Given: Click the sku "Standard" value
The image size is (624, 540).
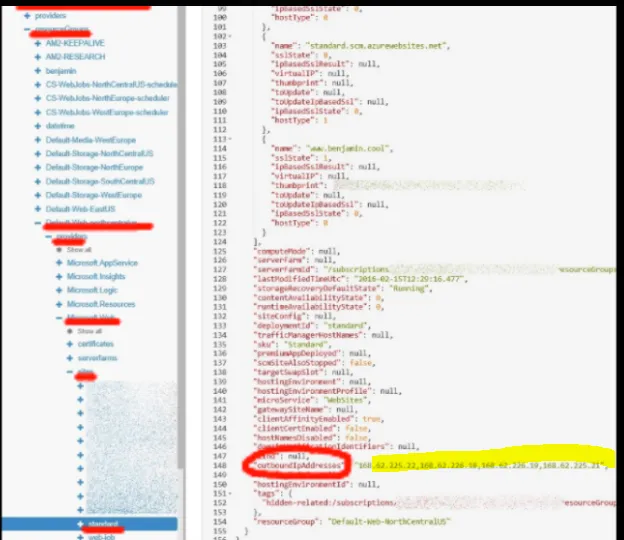Looking at the screenshot, I should pyautogui.click(x=305, y=345).
